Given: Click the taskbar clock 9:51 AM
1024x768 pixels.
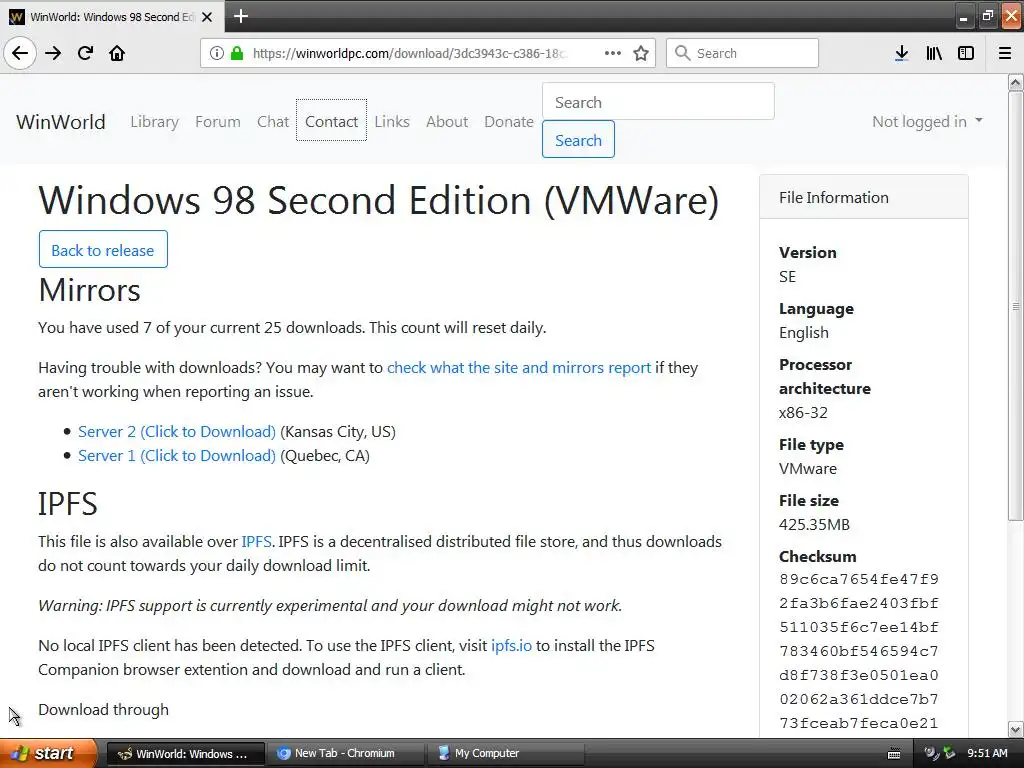Looking at the screenshot, I should tap(987, 753).
